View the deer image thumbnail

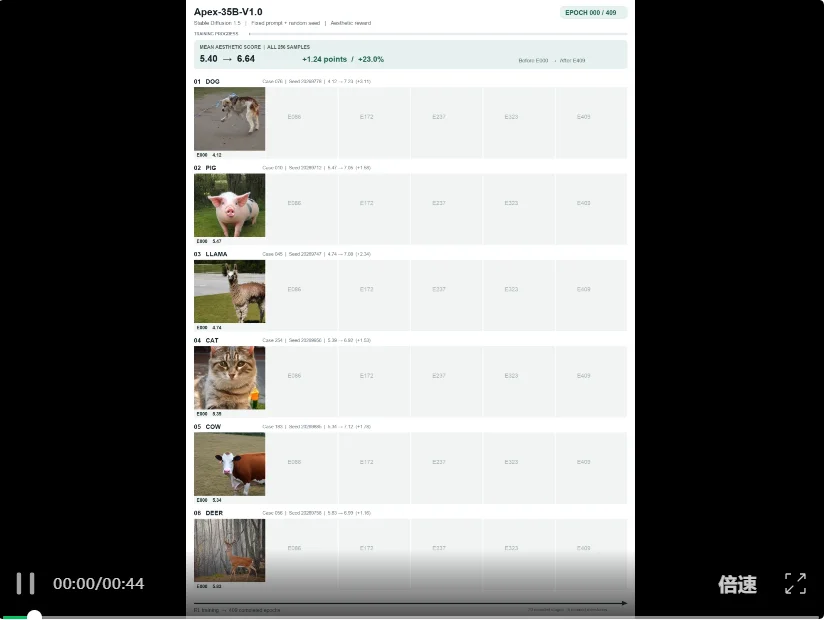click(x=230, y=550)
